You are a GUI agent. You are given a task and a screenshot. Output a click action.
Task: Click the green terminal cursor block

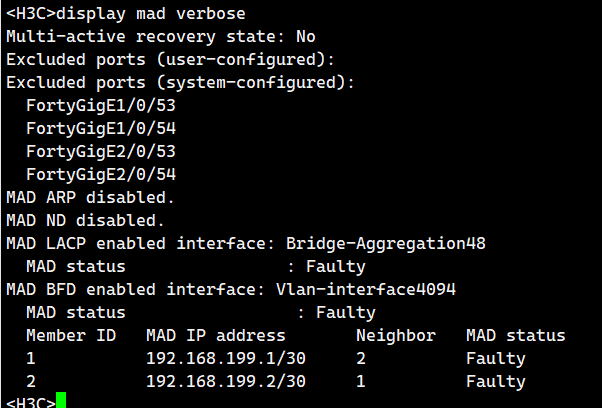pos(61,402)
